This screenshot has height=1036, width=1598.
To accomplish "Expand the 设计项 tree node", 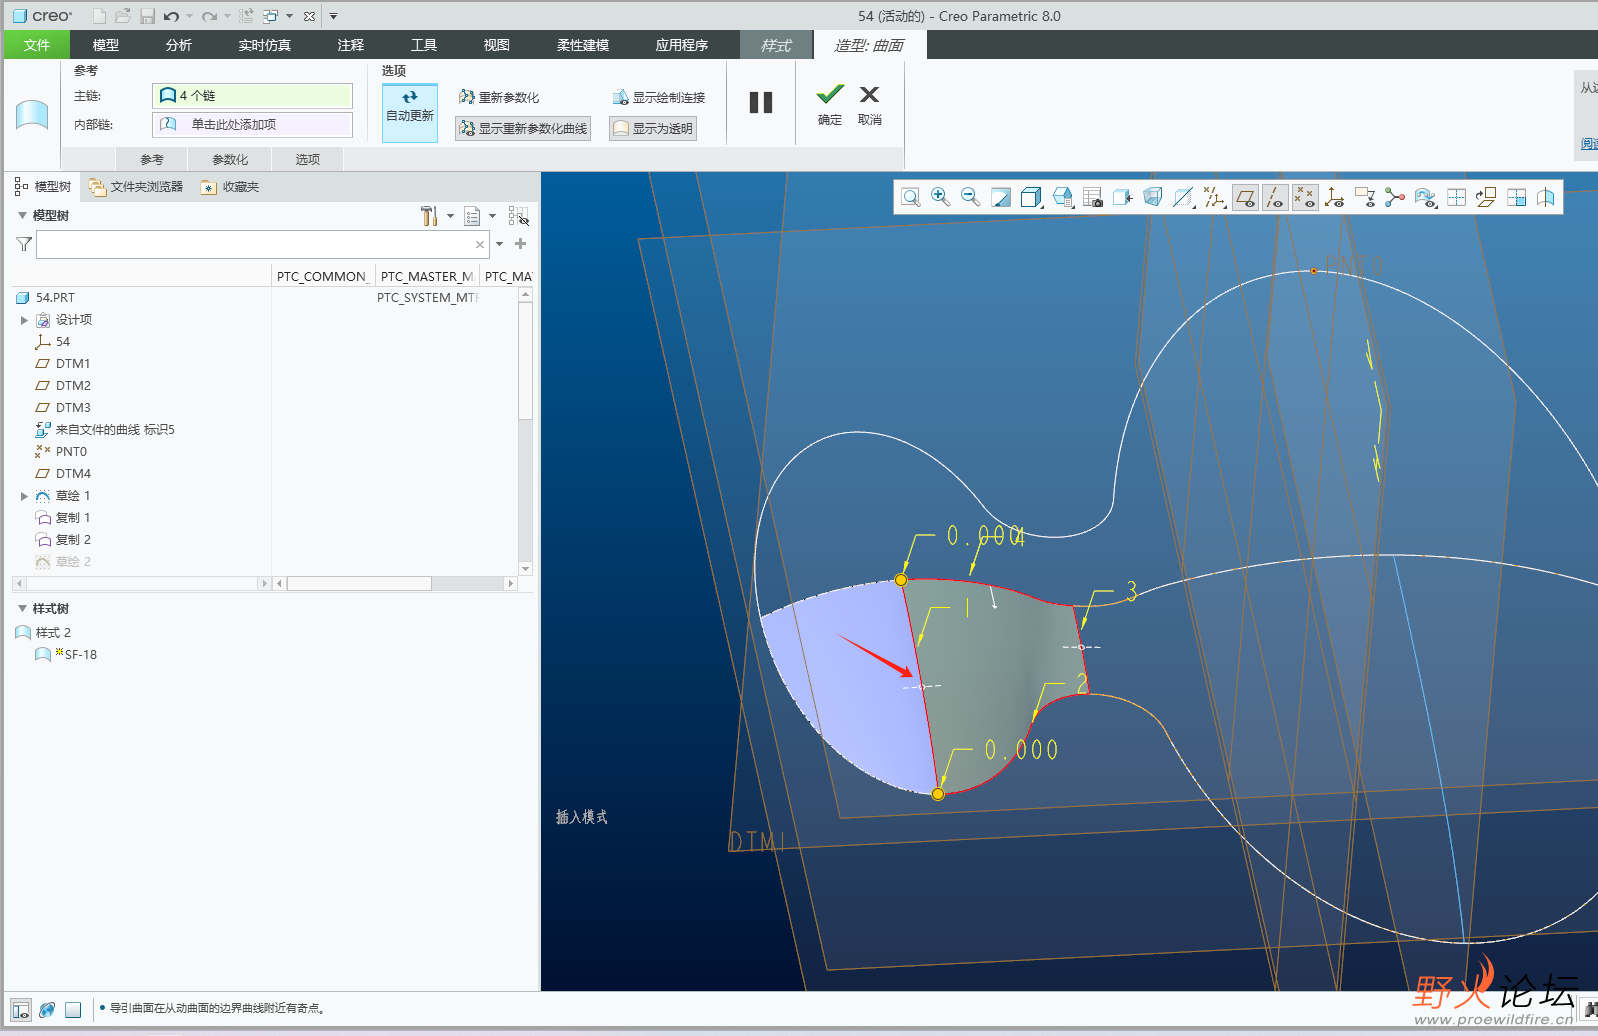I will [x=24, y=320].
